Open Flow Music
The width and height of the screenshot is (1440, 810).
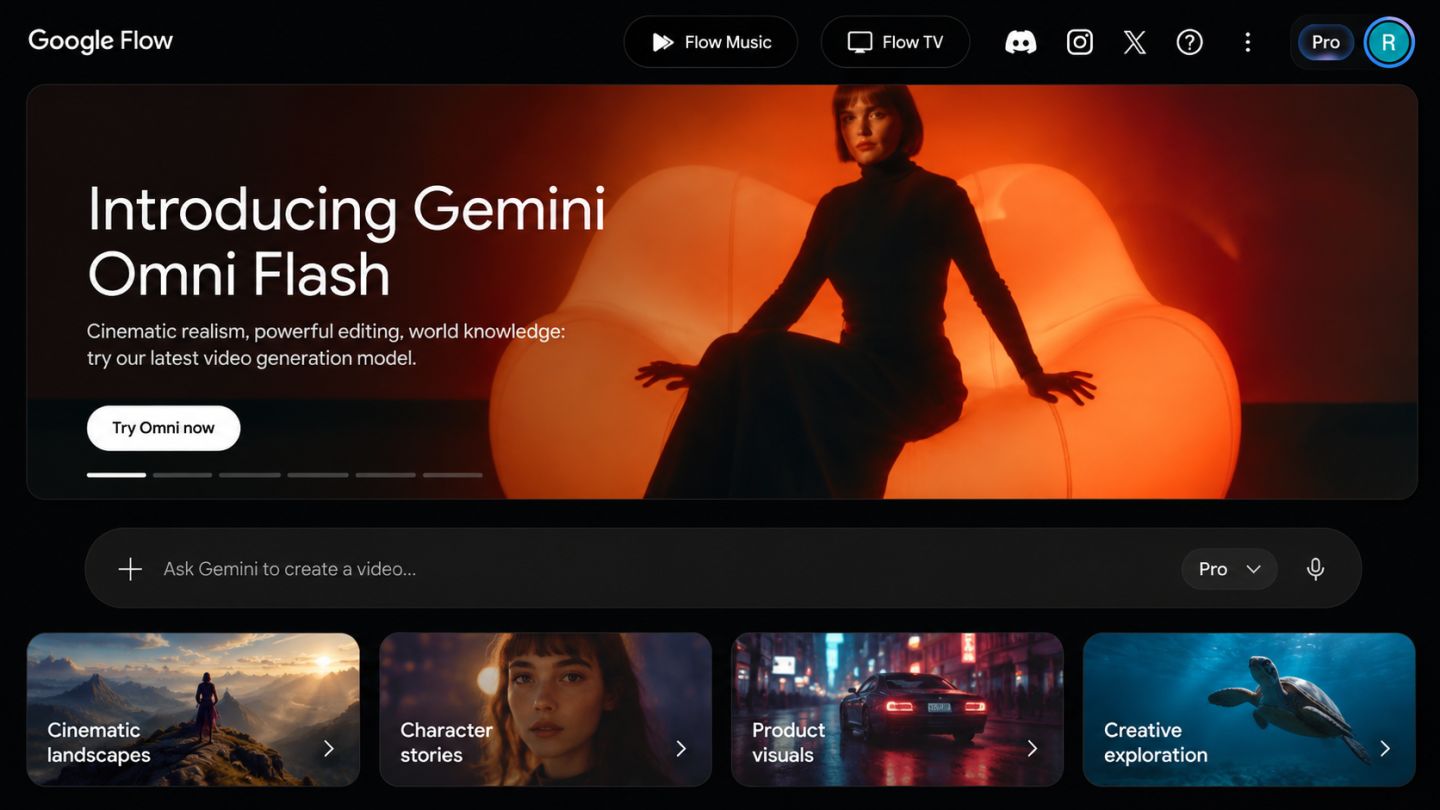[x=710, y=42]
